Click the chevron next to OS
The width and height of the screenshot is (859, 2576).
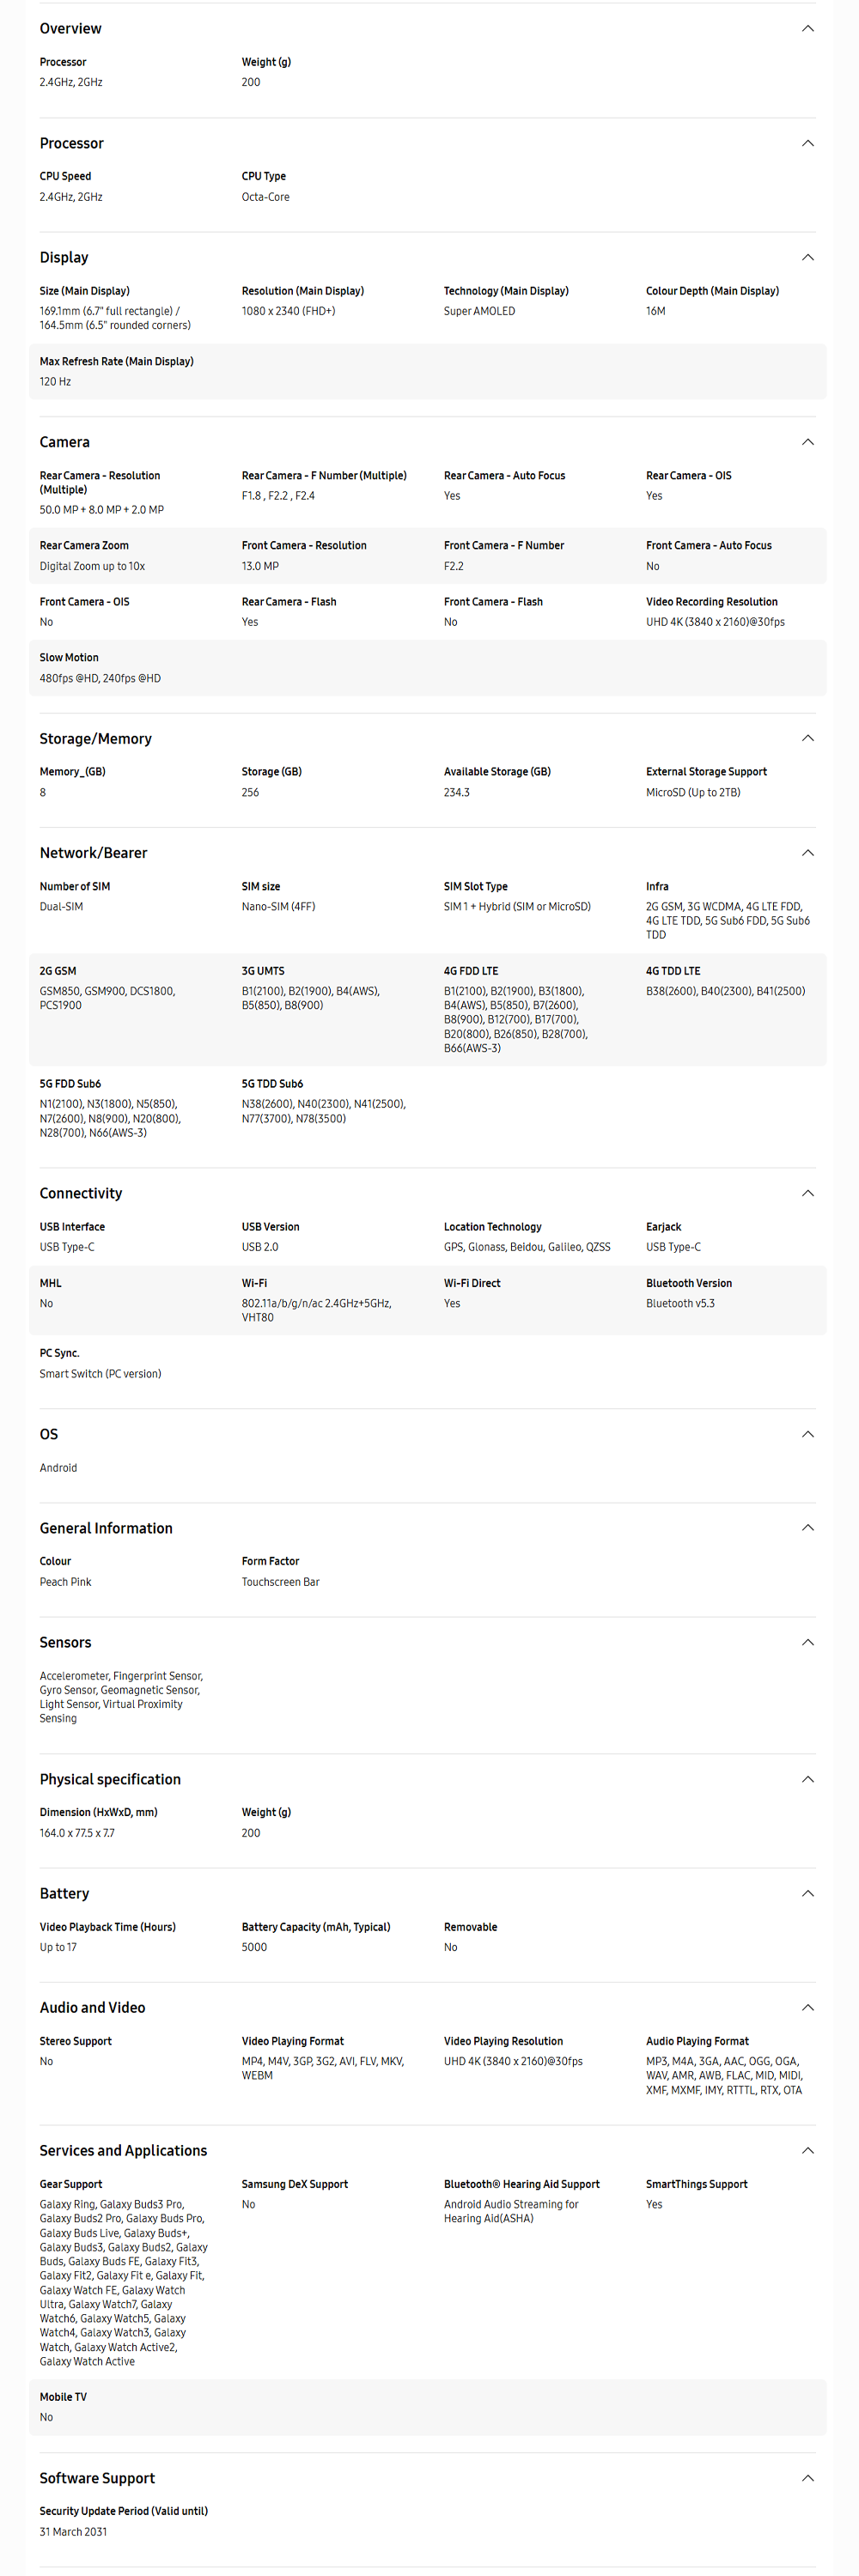coord(808,1434)
